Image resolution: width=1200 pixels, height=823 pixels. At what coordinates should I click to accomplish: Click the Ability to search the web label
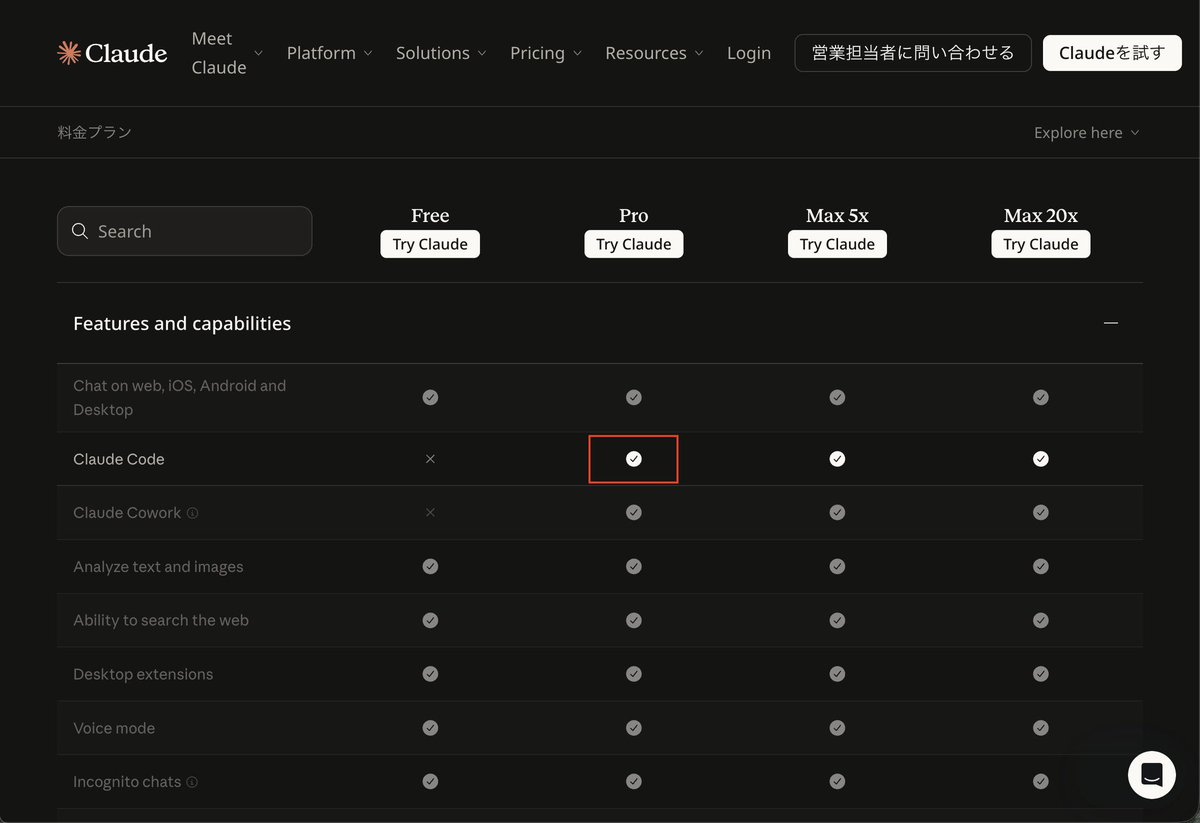coord(161,620)
